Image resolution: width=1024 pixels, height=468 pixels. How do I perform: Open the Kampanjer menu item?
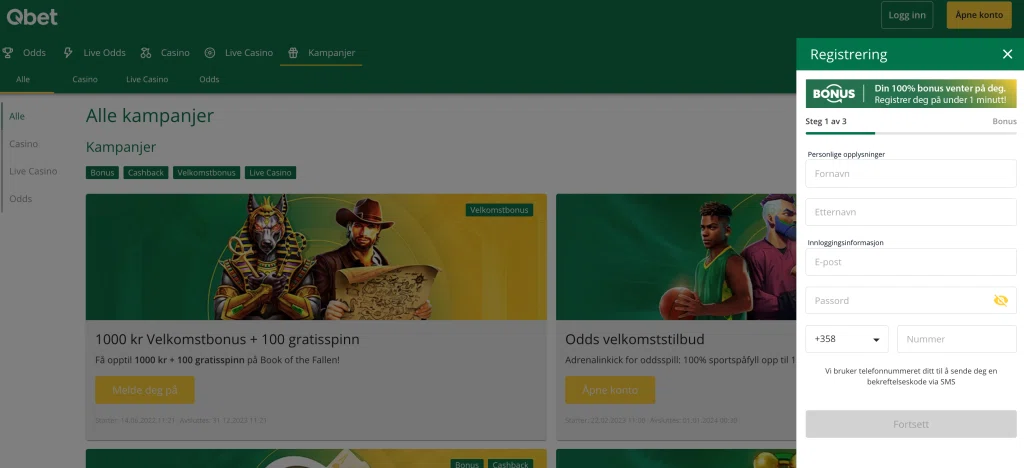click(332, 53)
